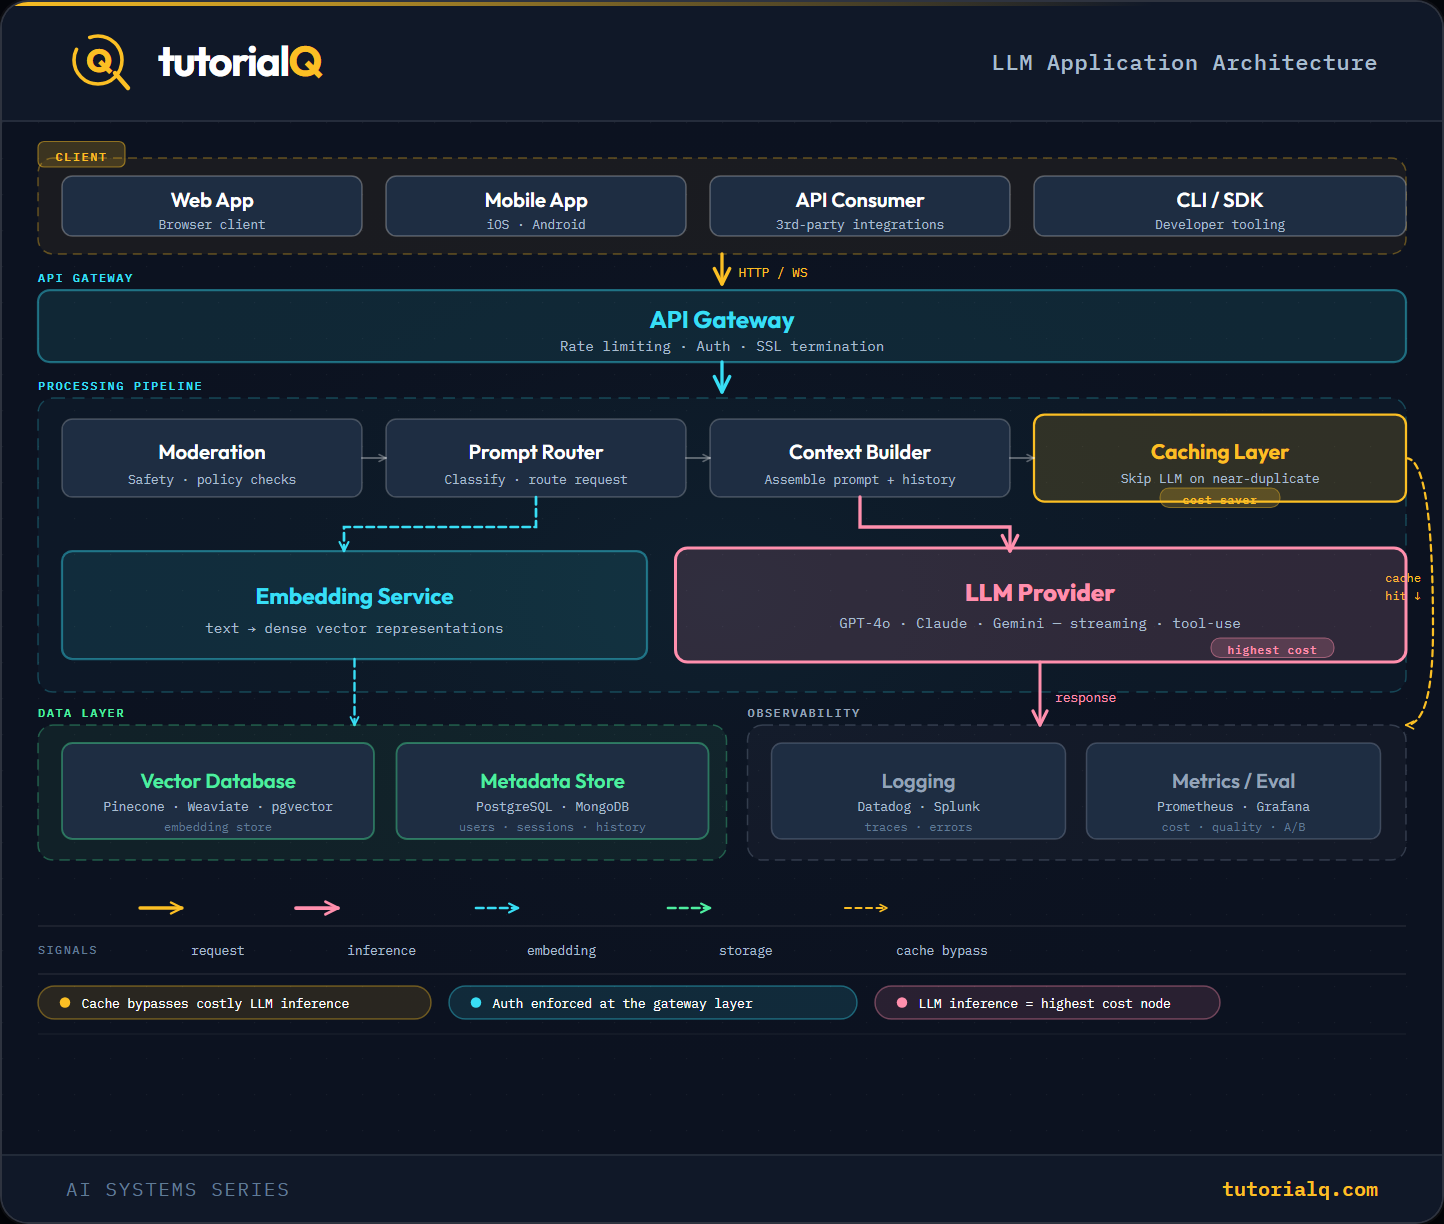Select the Context Builder card
The height and width of the screenshot is (1224, 1444).
point(860,458)
